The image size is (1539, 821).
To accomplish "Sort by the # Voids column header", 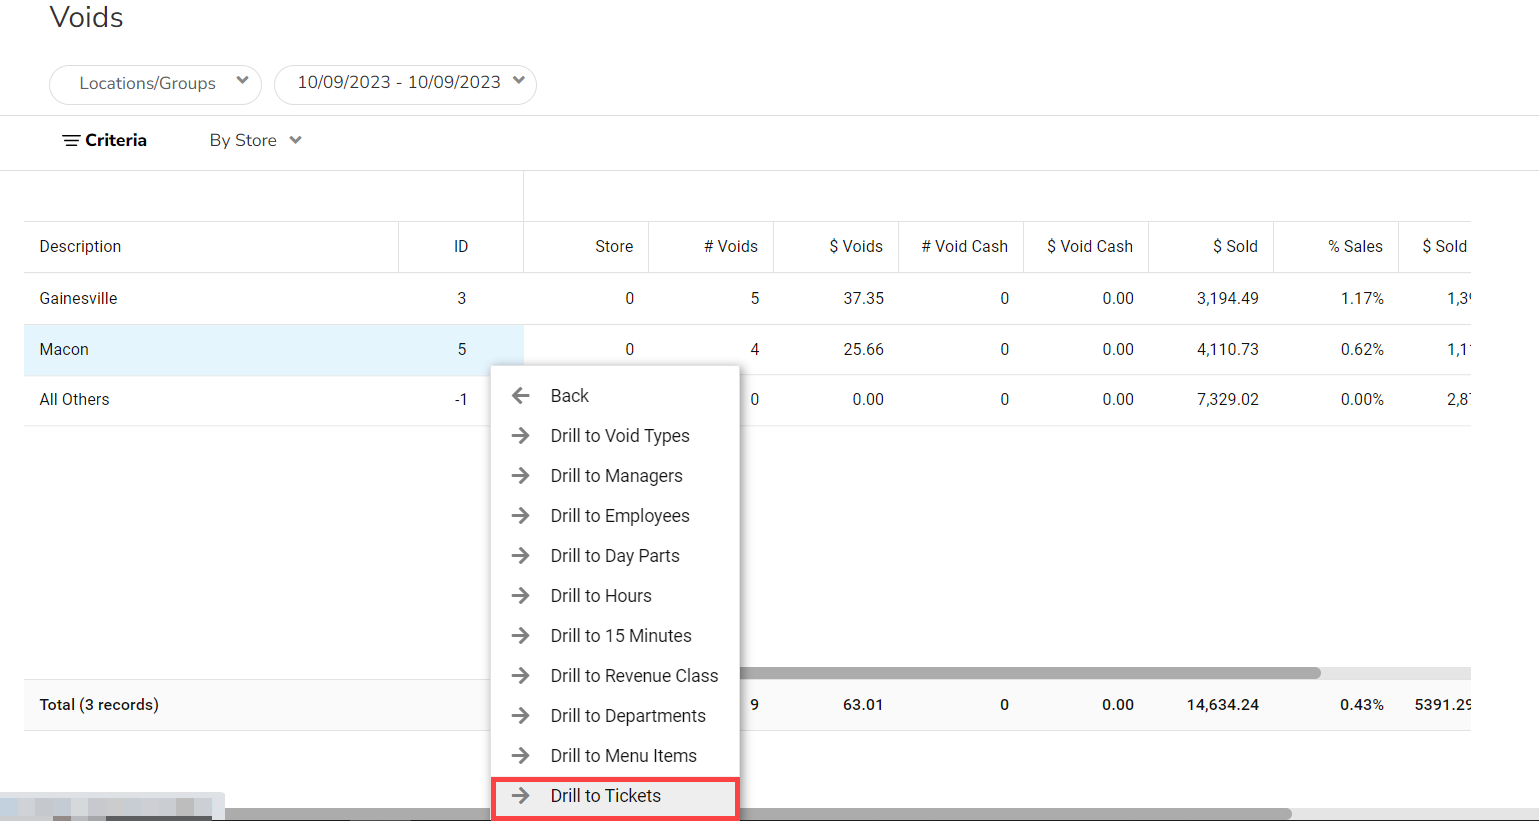I will pos(730,247).
